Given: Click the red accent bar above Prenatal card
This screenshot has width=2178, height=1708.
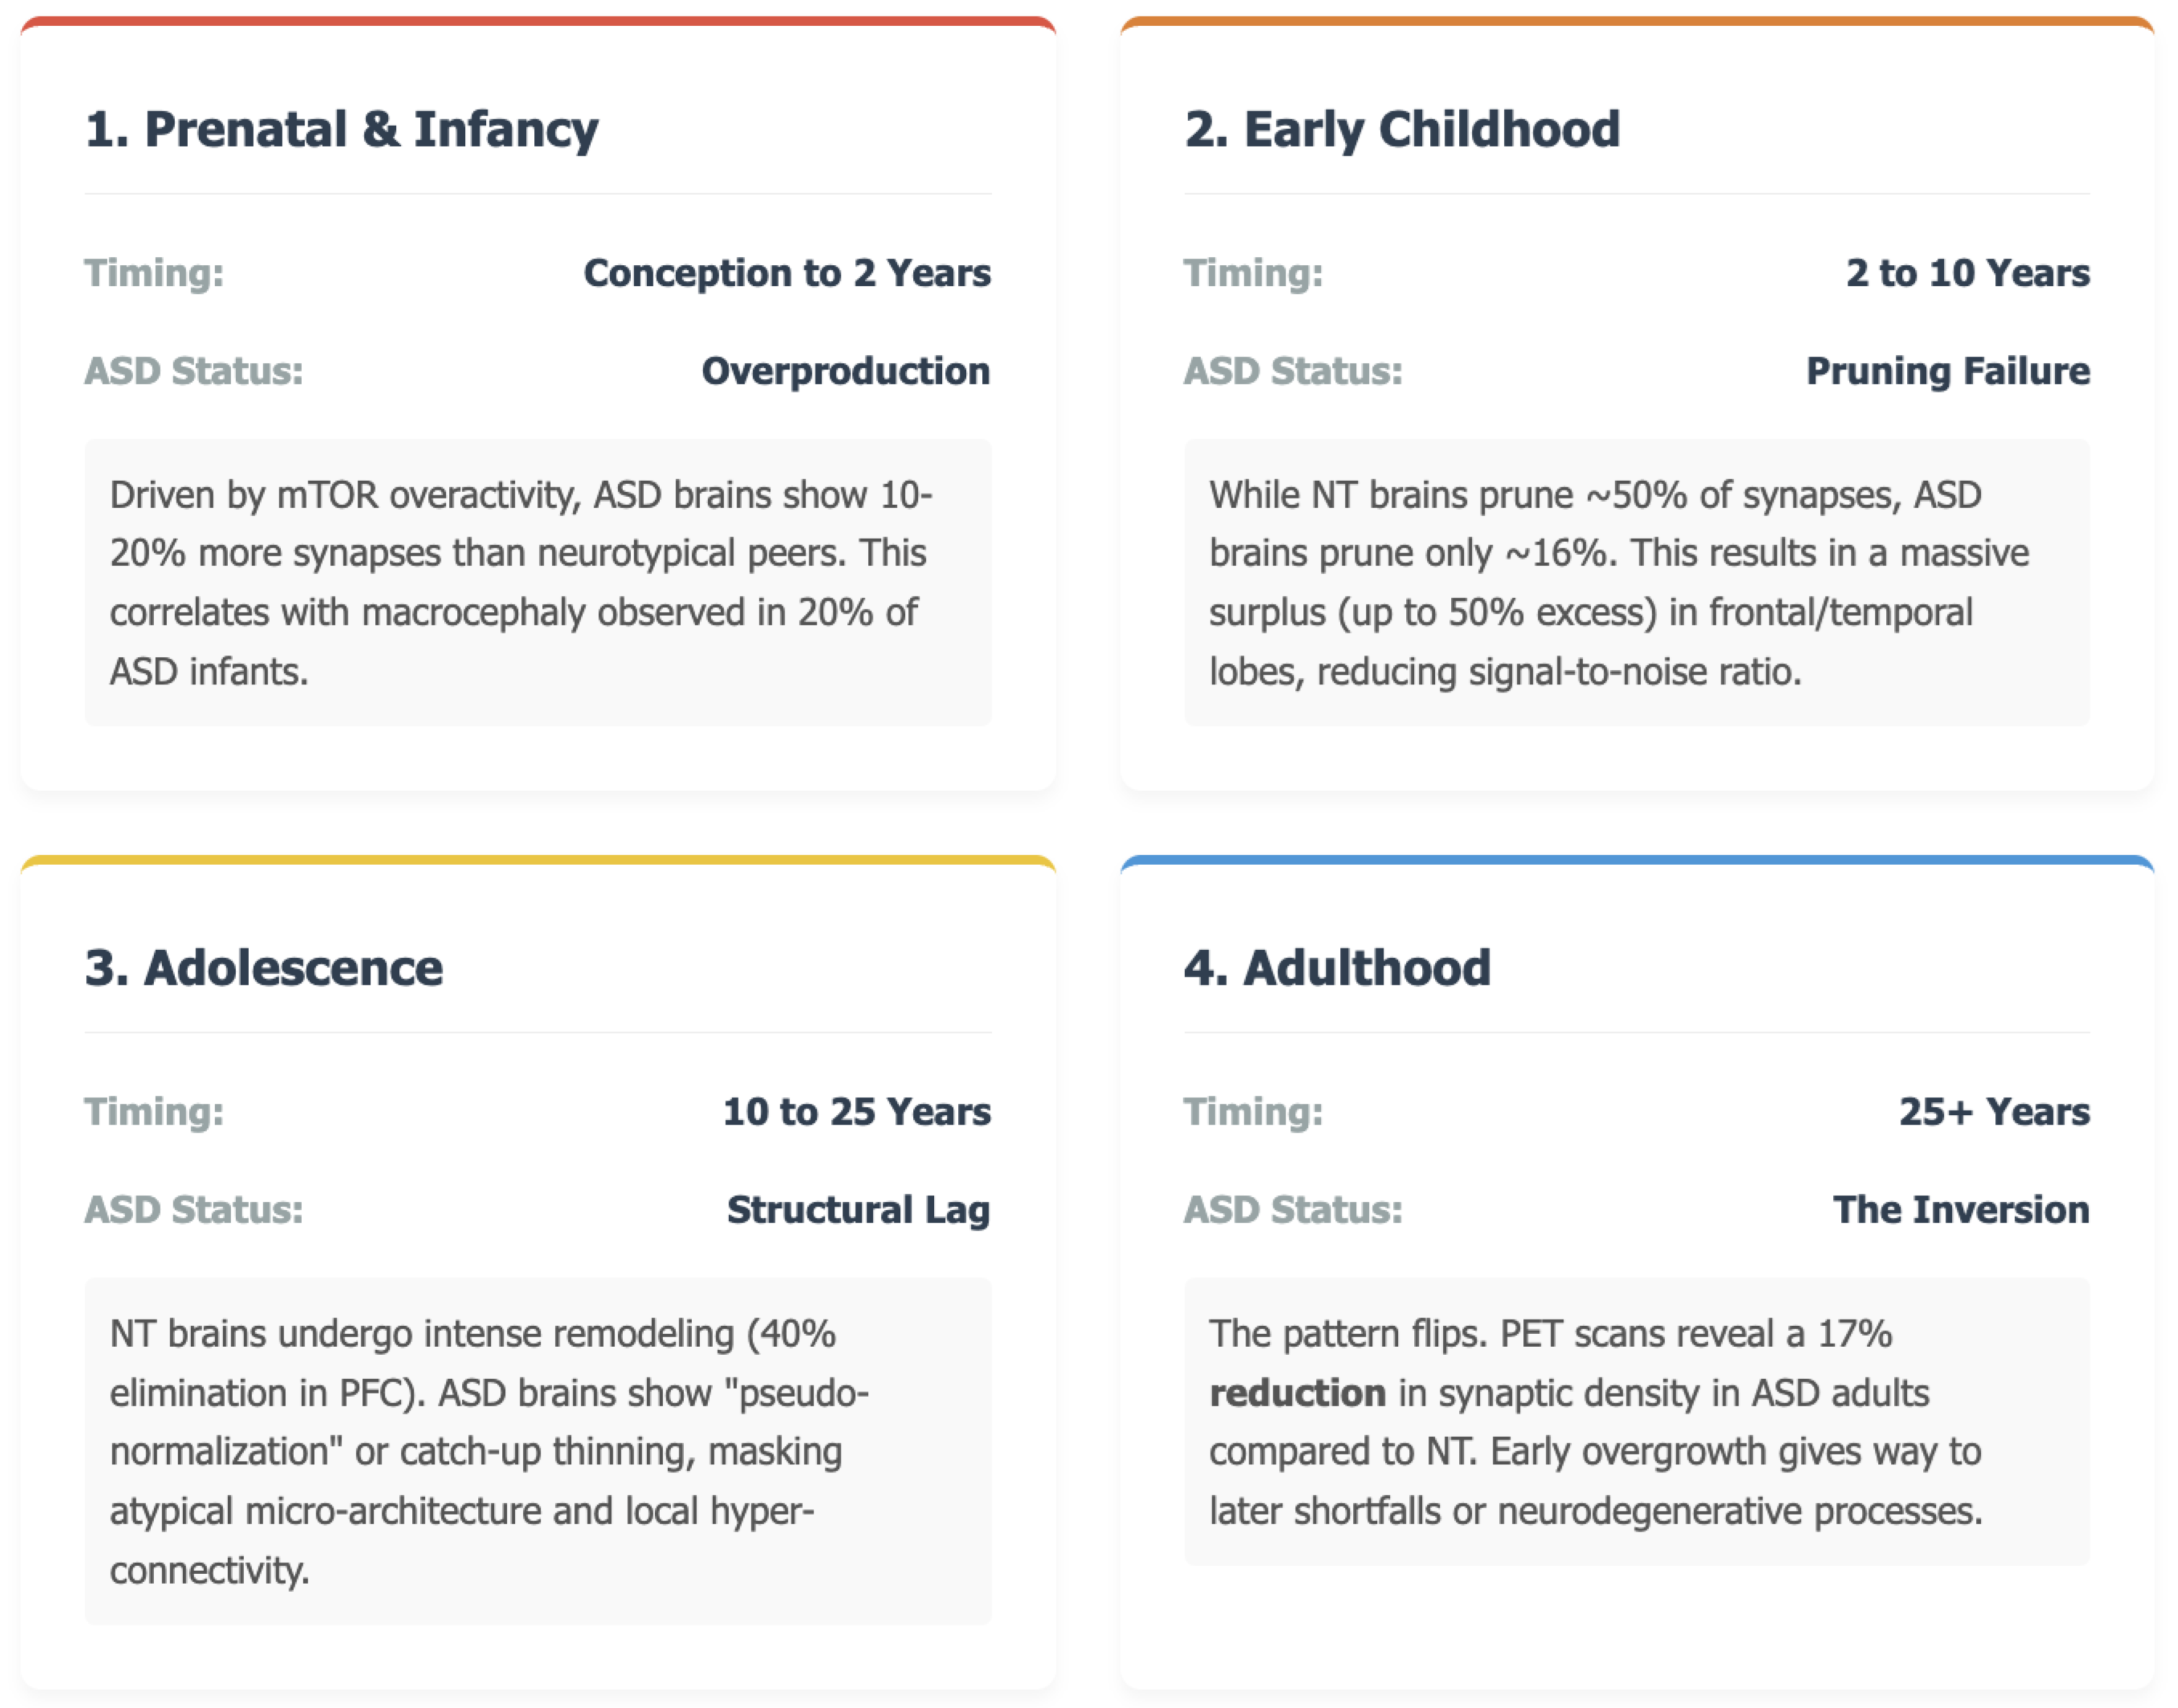Looking at the screenshot, I should coord(537,21).
